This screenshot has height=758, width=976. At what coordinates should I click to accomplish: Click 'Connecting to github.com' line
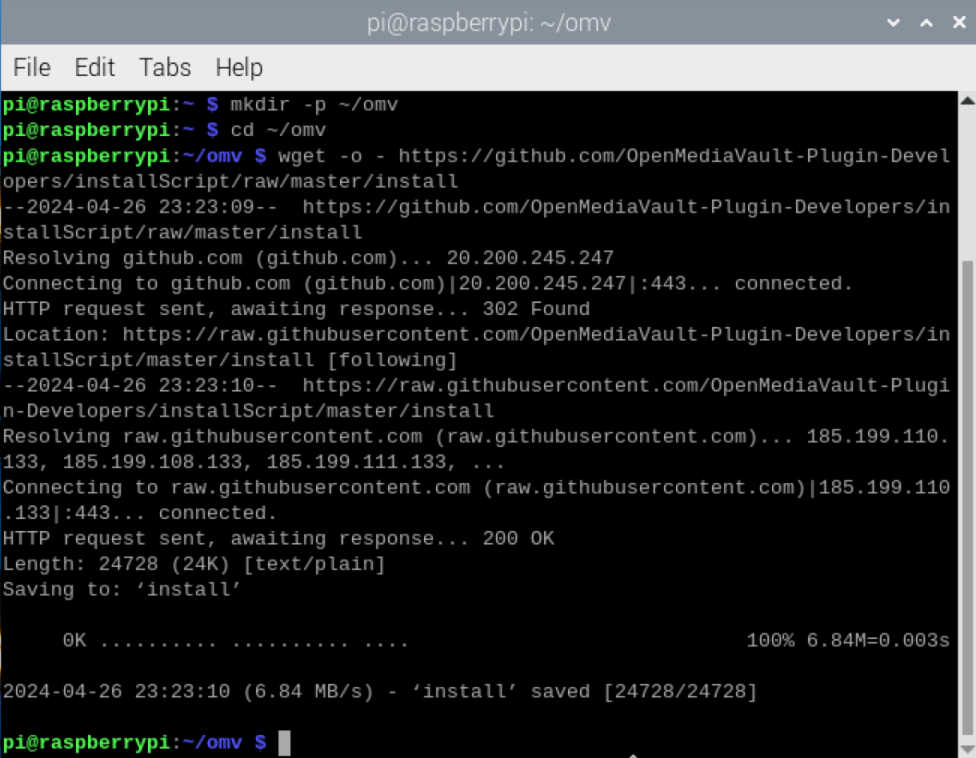click(x=428, y=283)
